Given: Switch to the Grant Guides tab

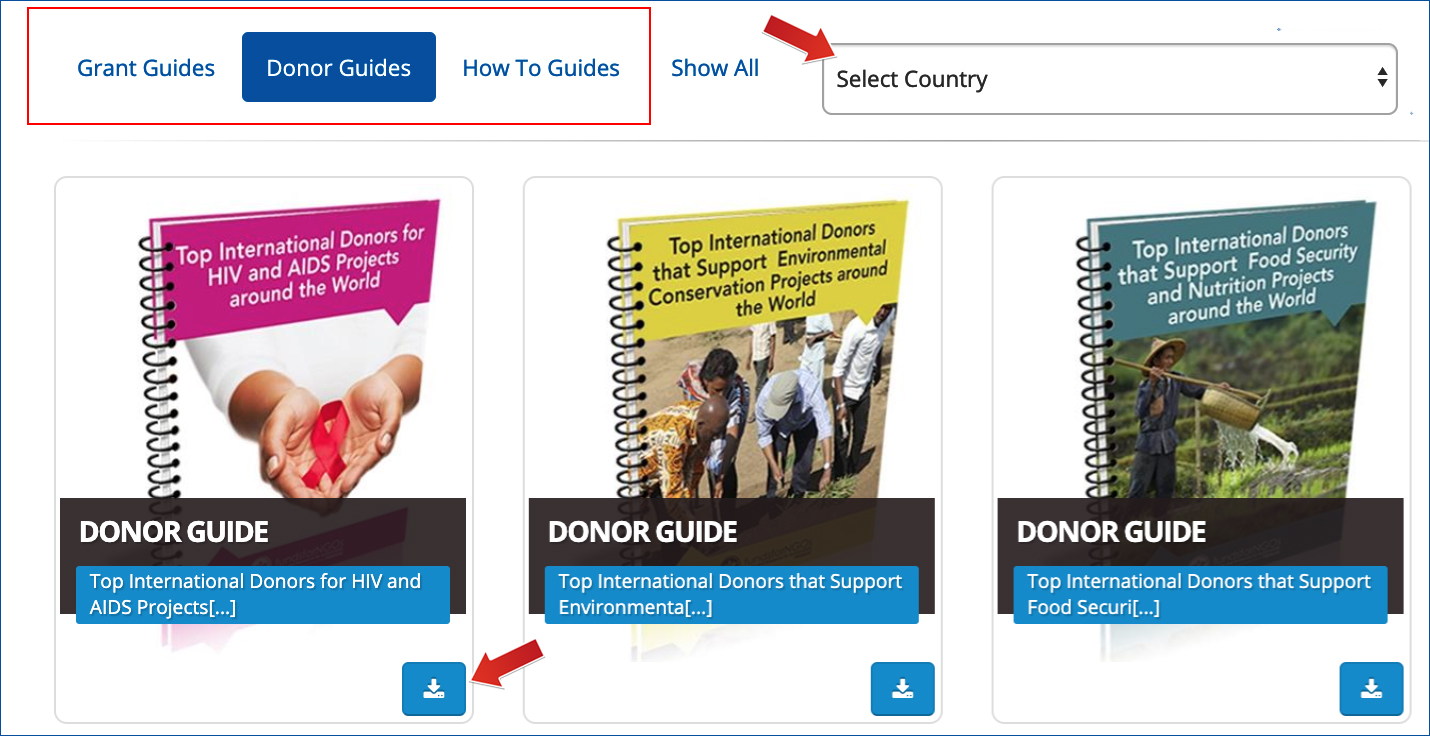Looking at the screenshot, I should click(x=146, y=68).
